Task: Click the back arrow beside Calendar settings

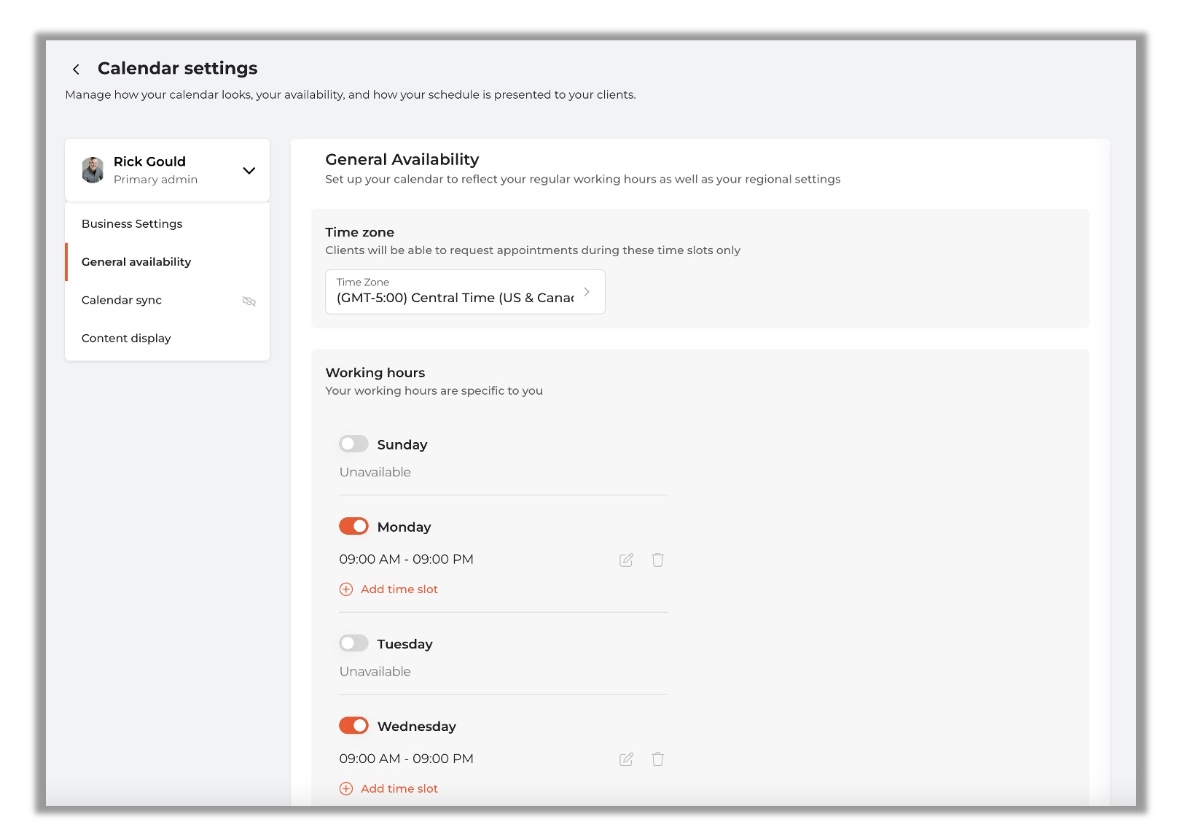Action: pos(76,69)
